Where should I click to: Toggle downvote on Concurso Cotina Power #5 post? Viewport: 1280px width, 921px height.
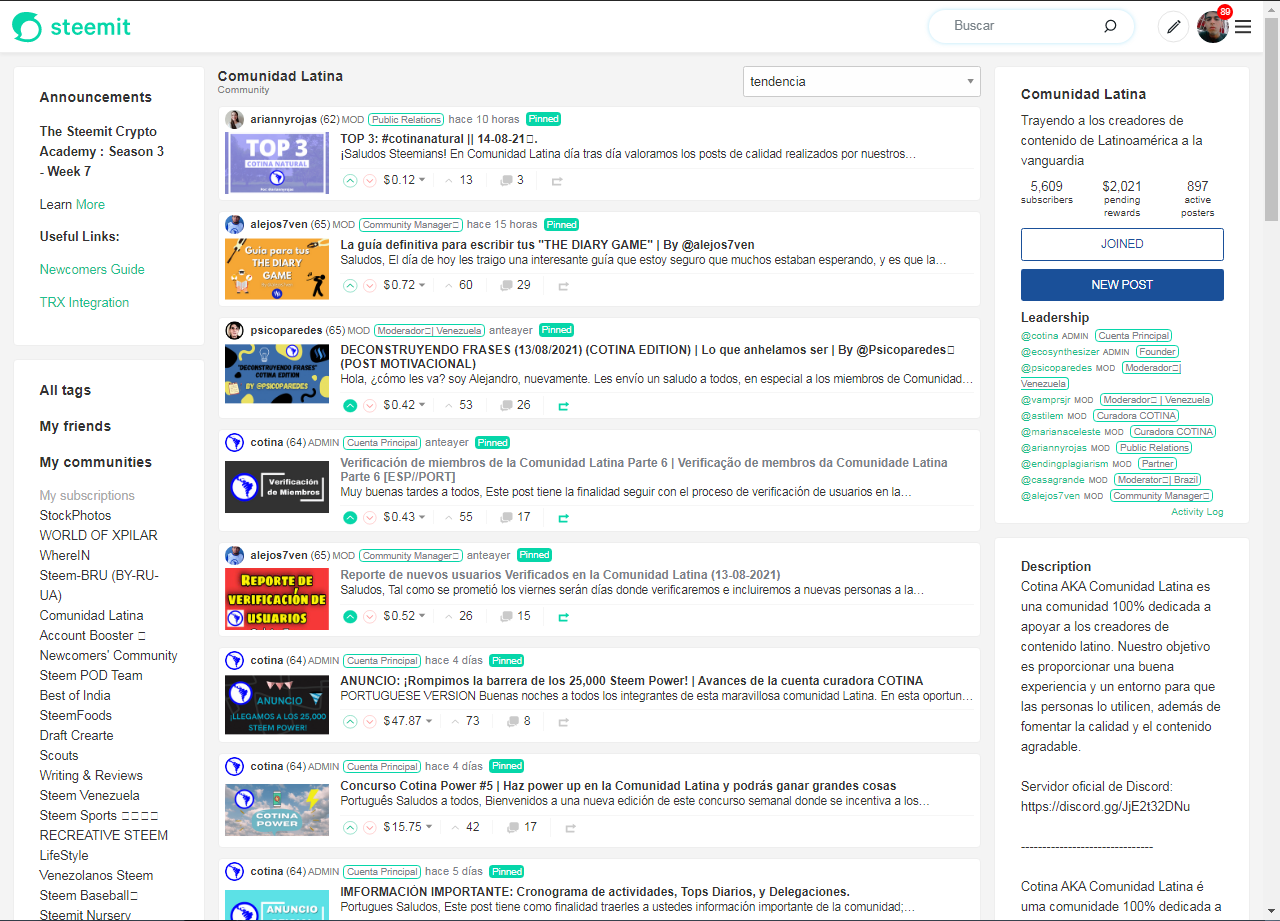point(370,827)
